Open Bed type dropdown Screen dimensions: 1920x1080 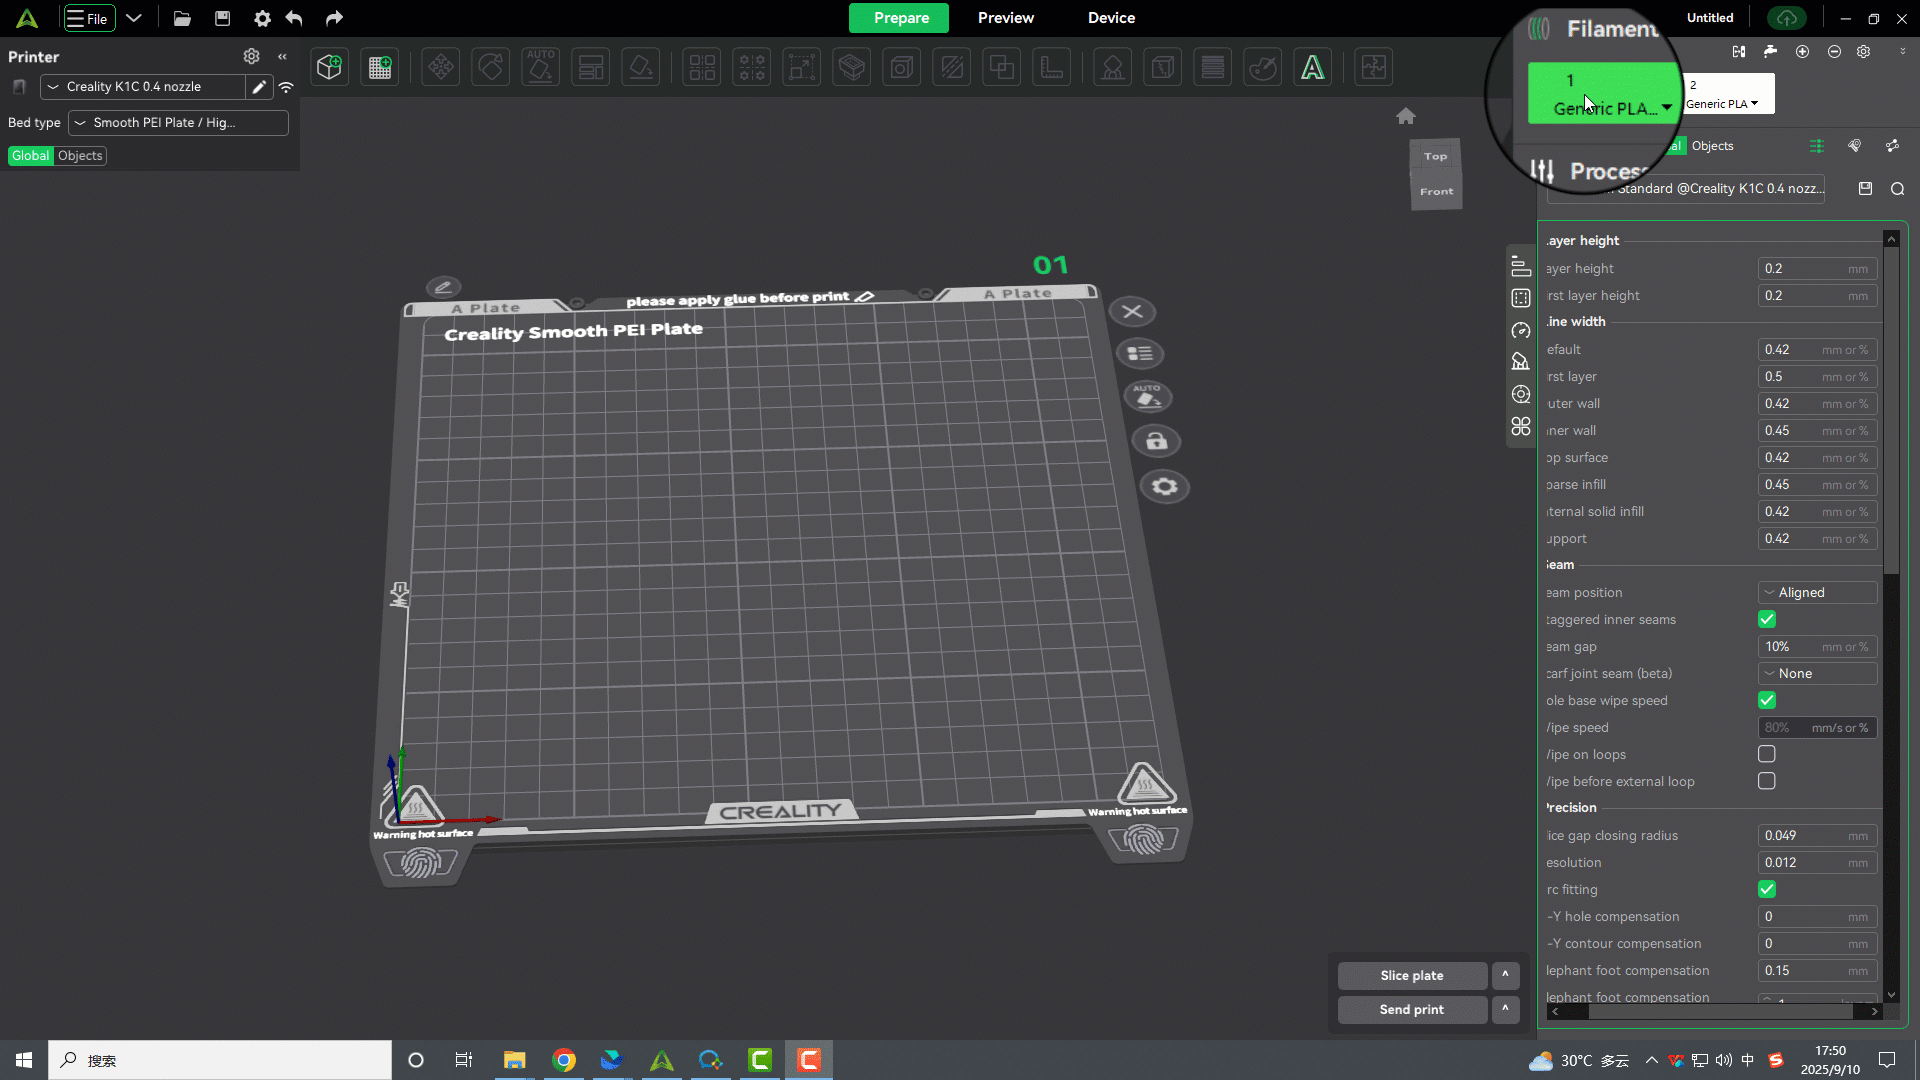[x=178, y=123]
